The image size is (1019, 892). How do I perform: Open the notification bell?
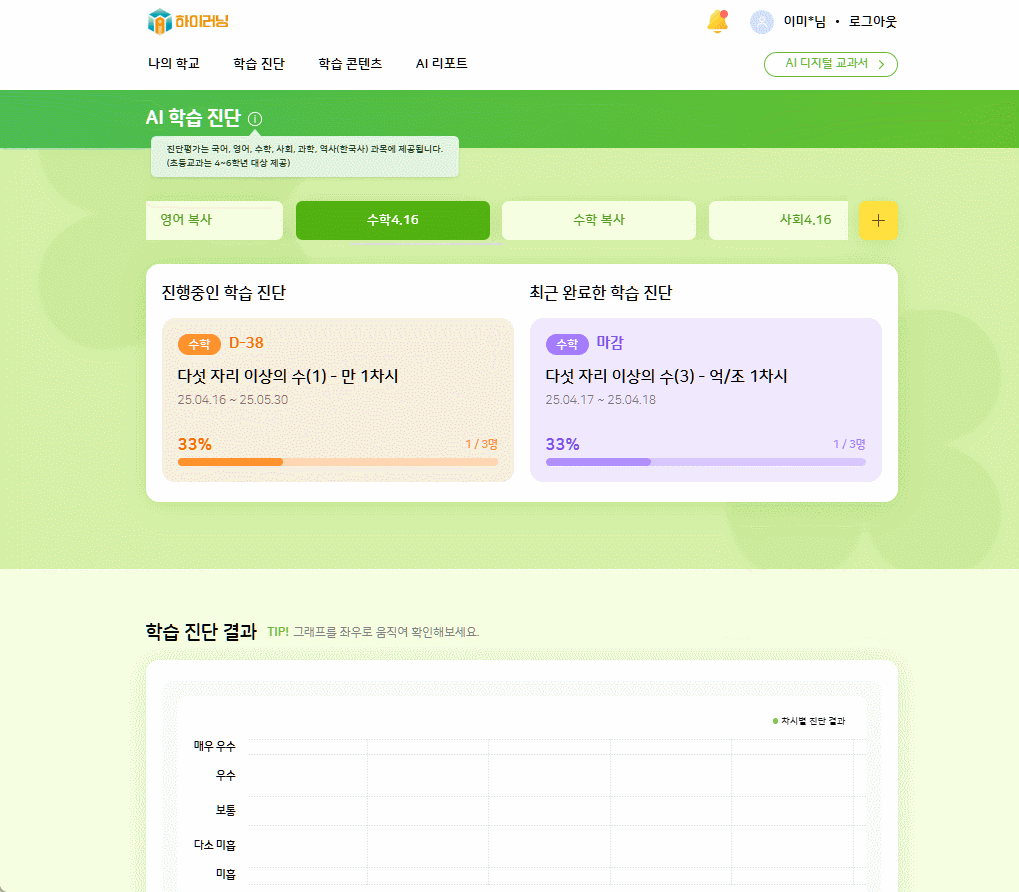(717, 22)
